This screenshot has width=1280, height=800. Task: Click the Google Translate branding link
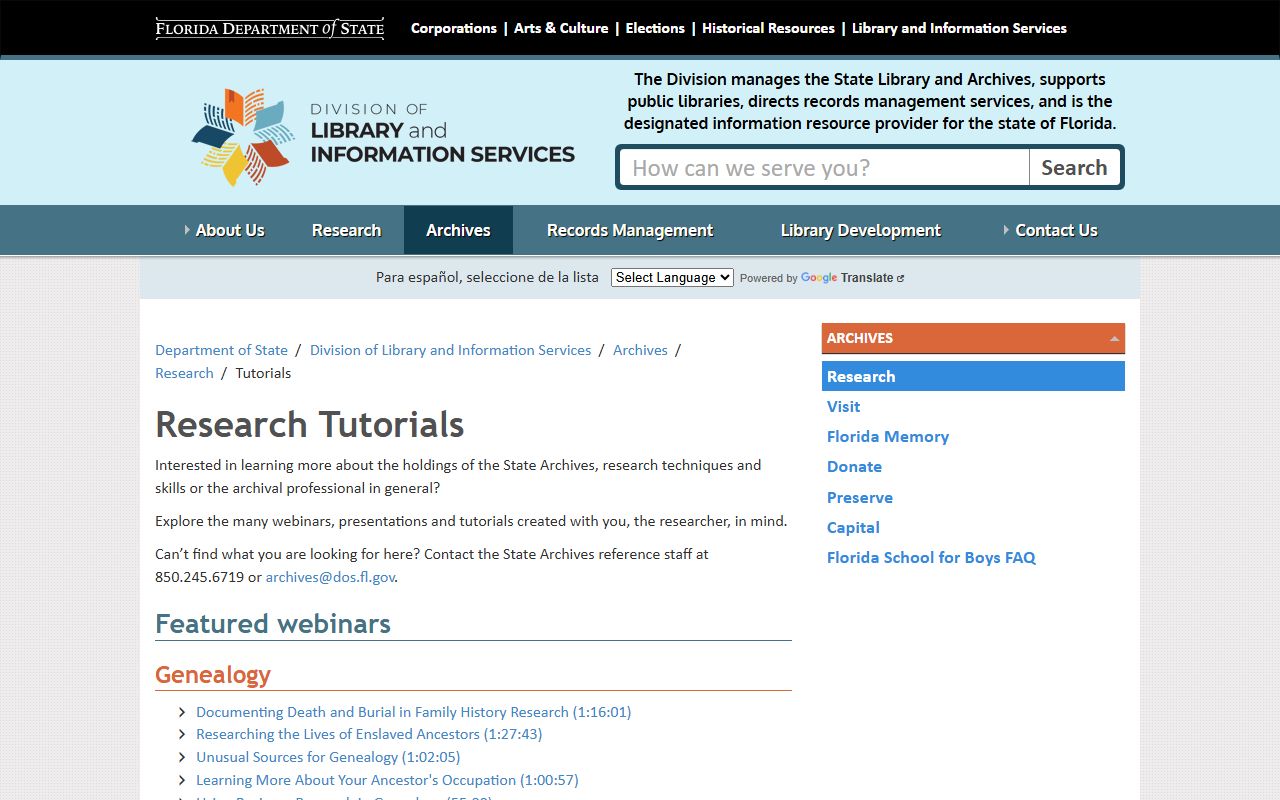pos(846,278)
